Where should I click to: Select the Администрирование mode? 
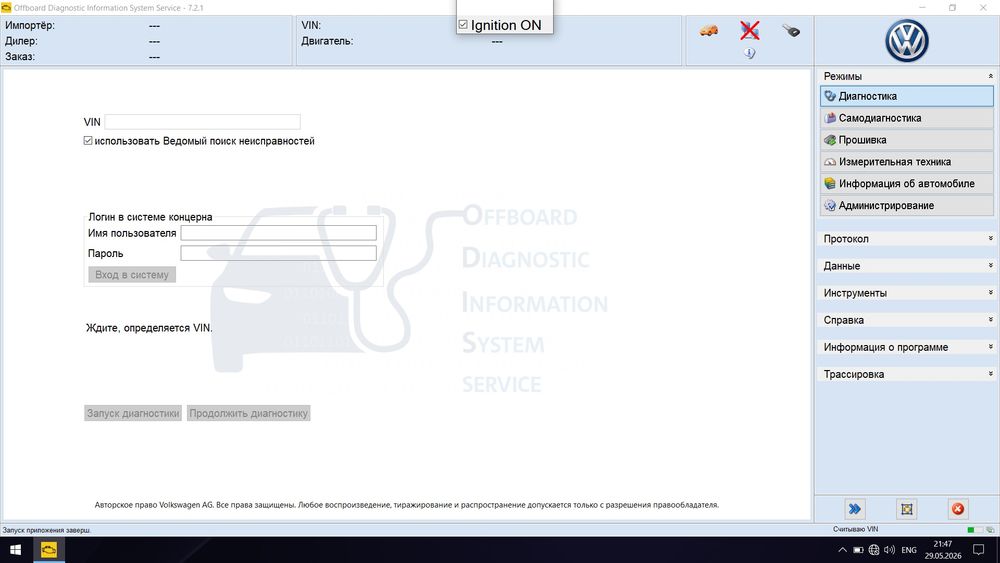tap(906, 205)
